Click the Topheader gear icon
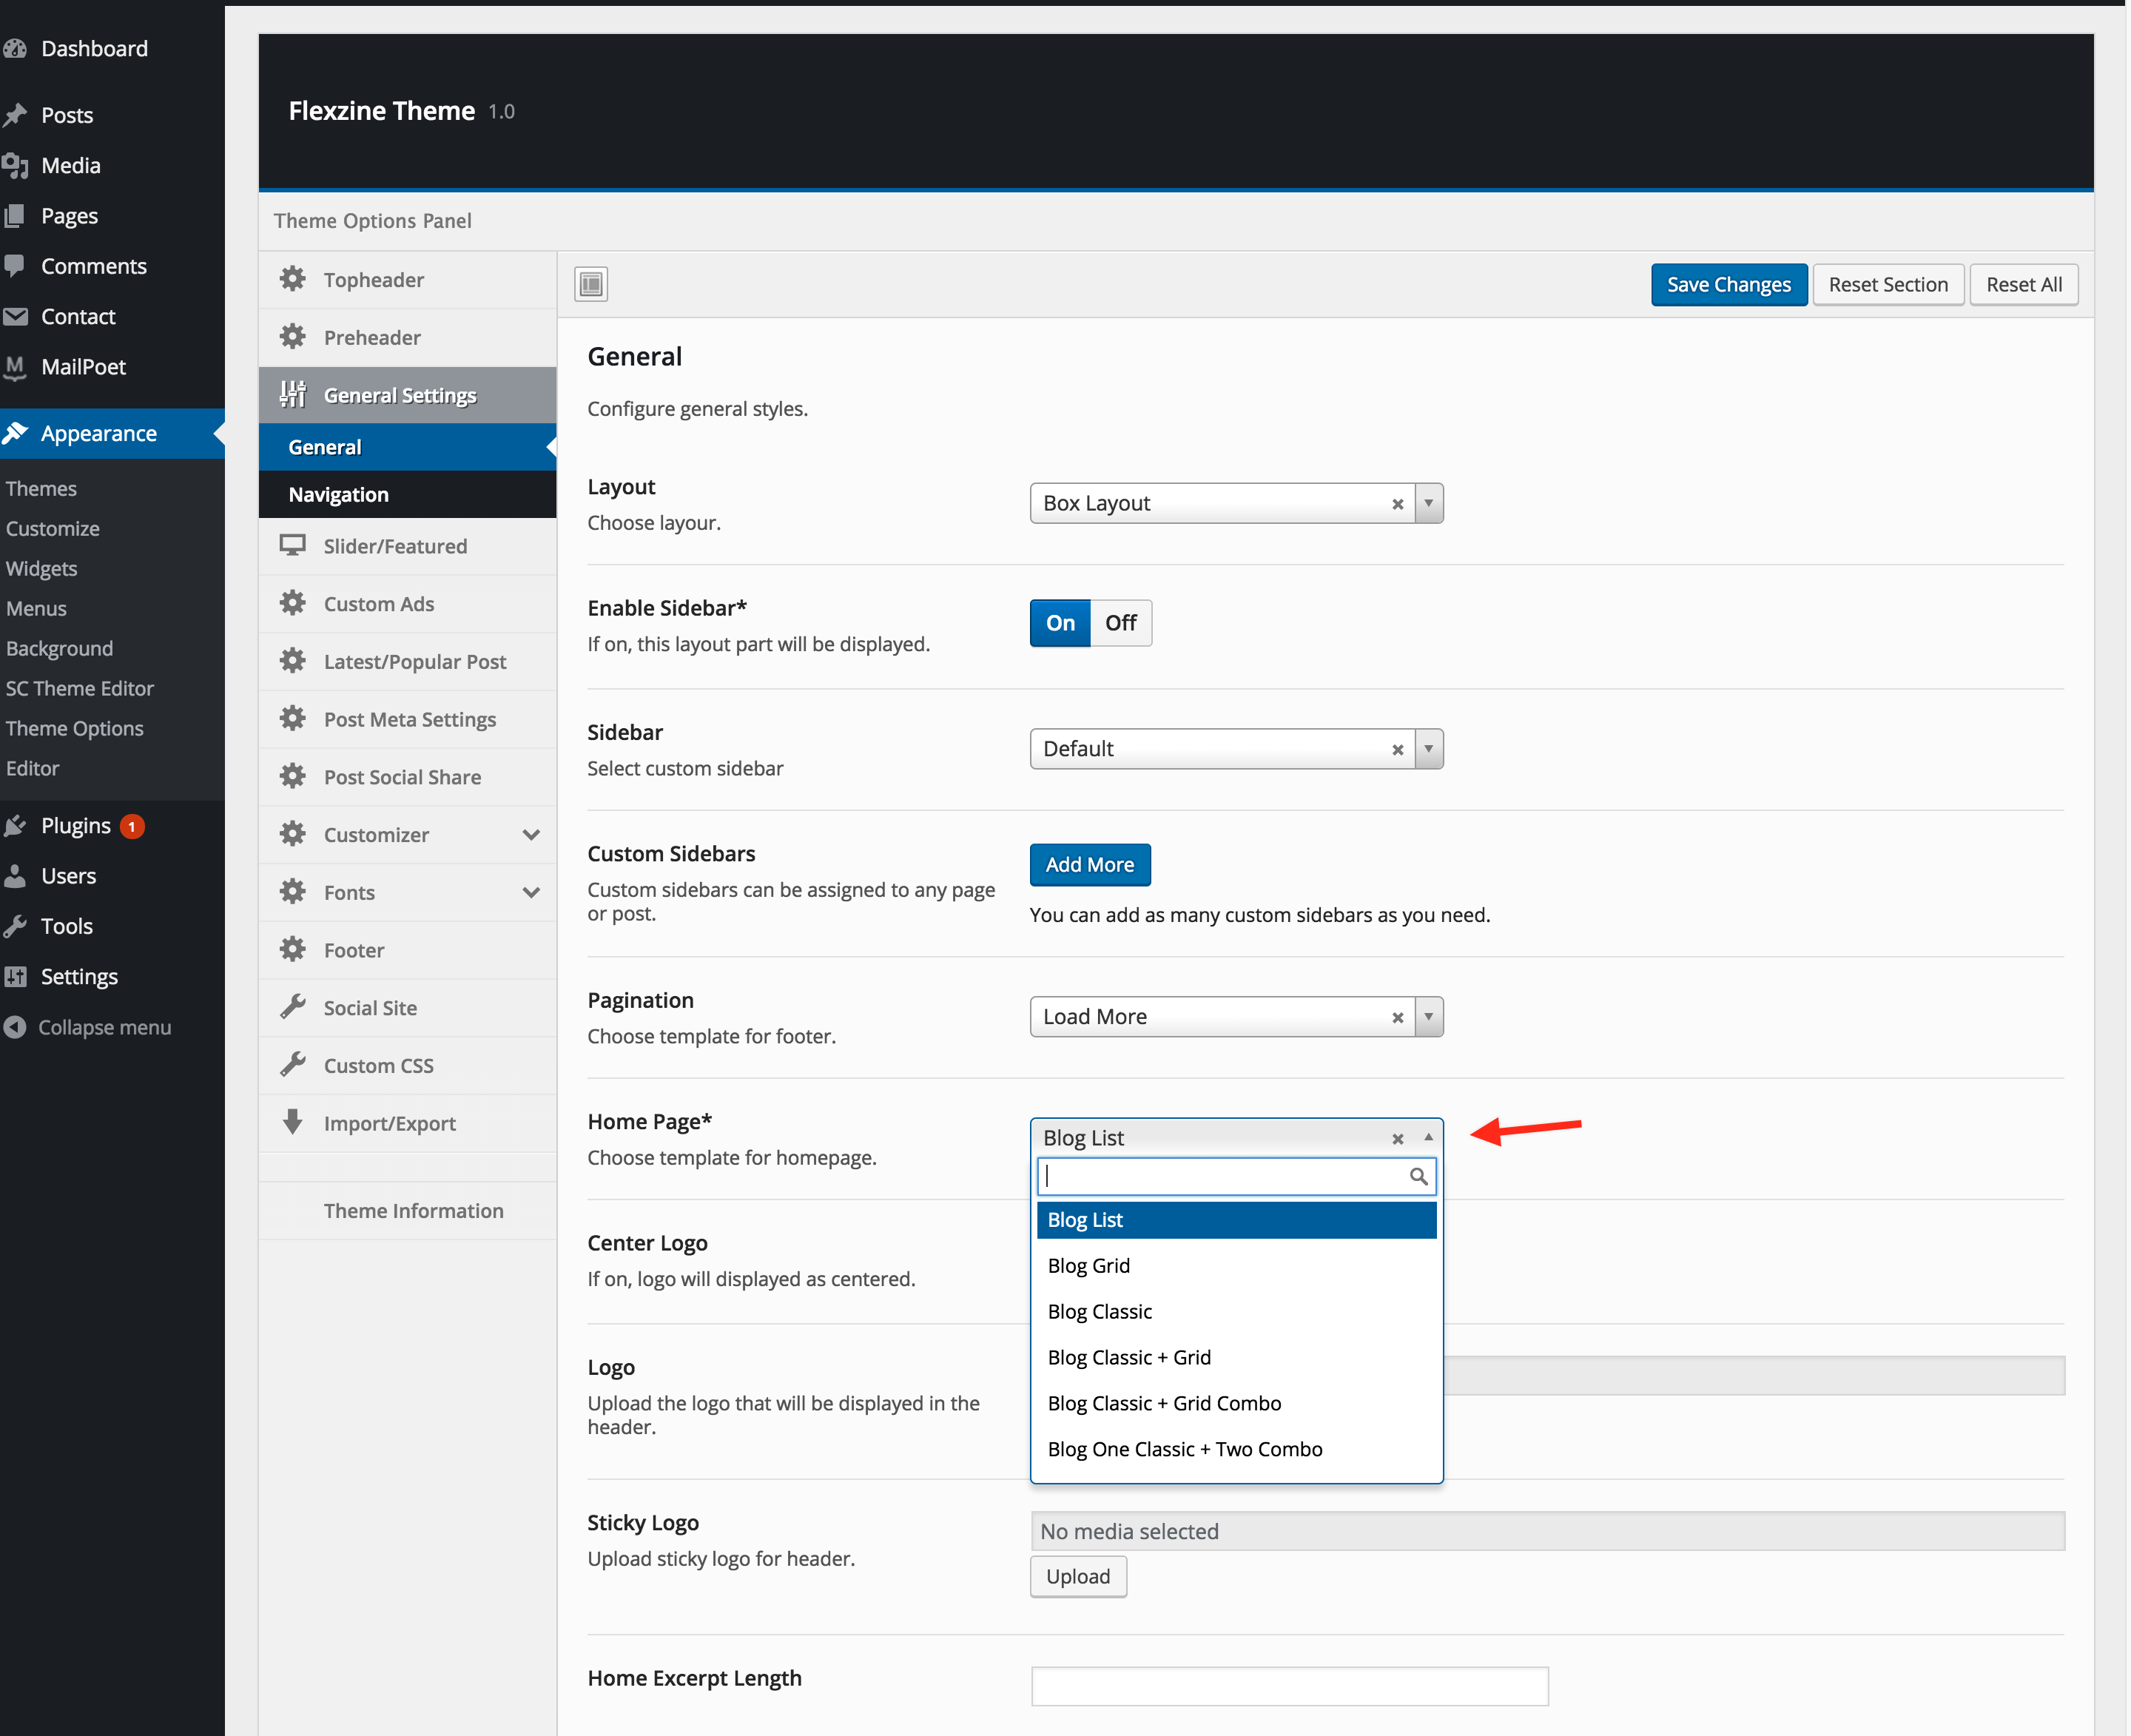The image size is (2131, 1736). (x=292, y=279)
